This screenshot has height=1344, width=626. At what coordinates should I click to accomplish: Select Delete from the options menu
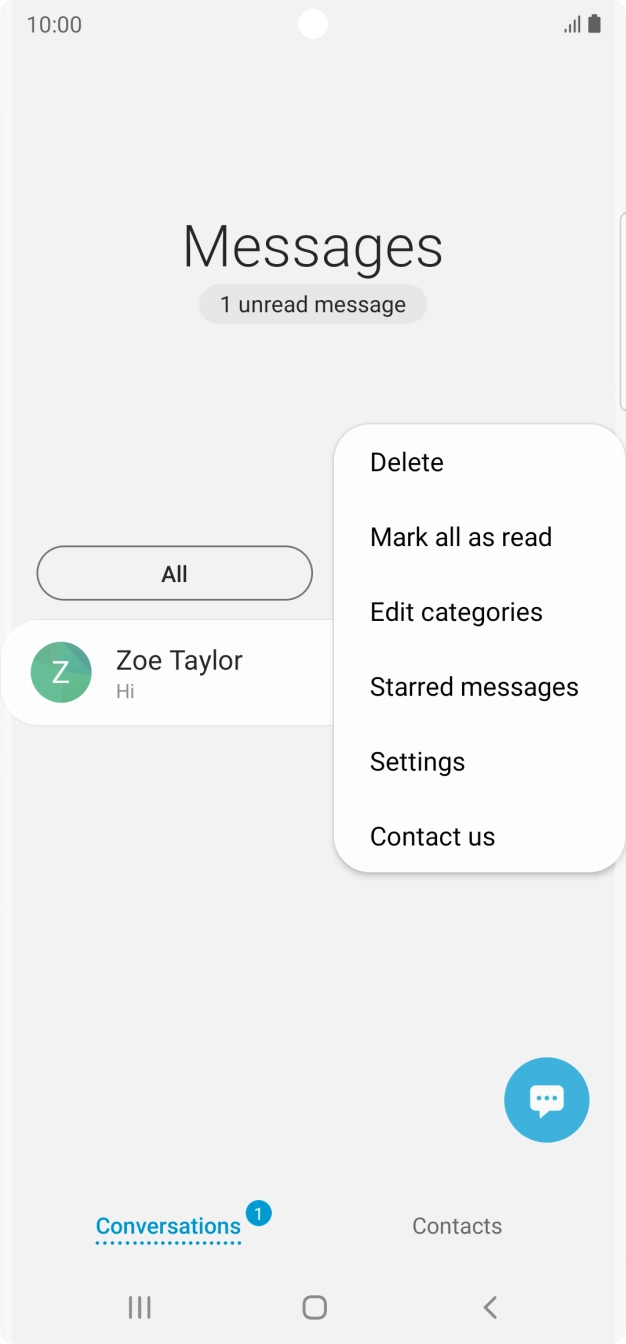(407, 462)
